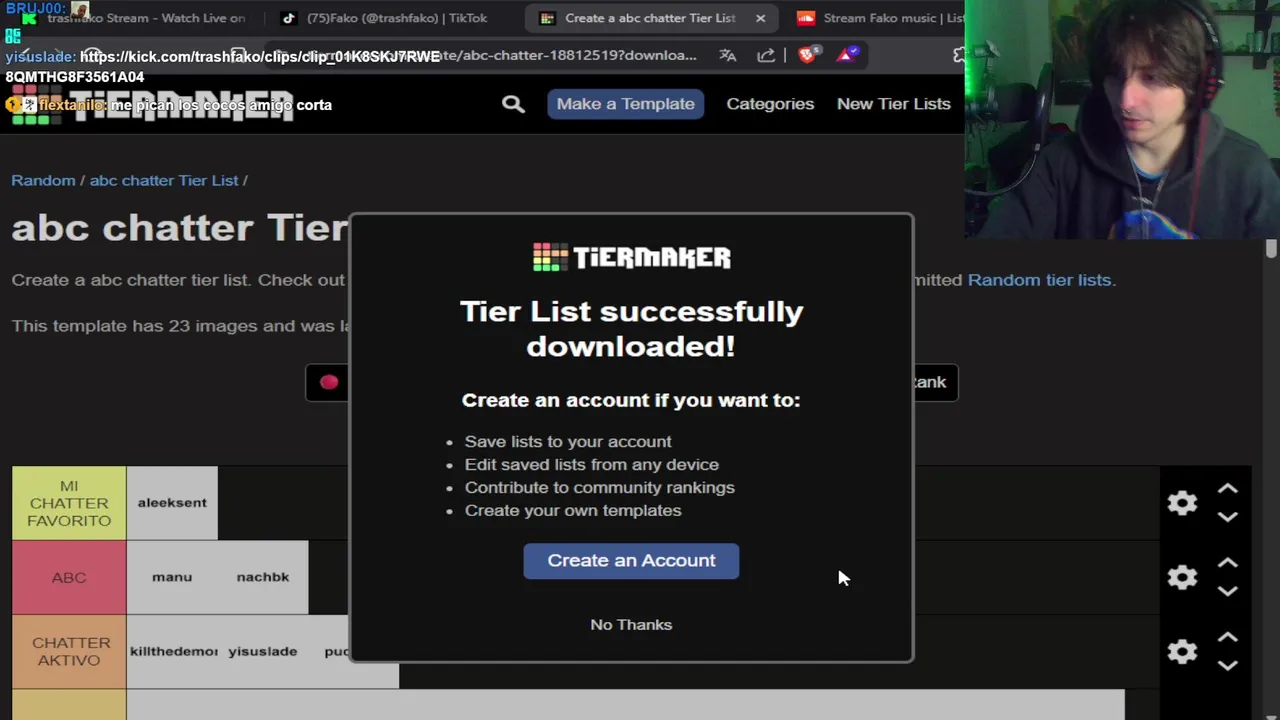Move ABC row down
The width and height of the screenshot is (1280, 720).
(1228, 591)
